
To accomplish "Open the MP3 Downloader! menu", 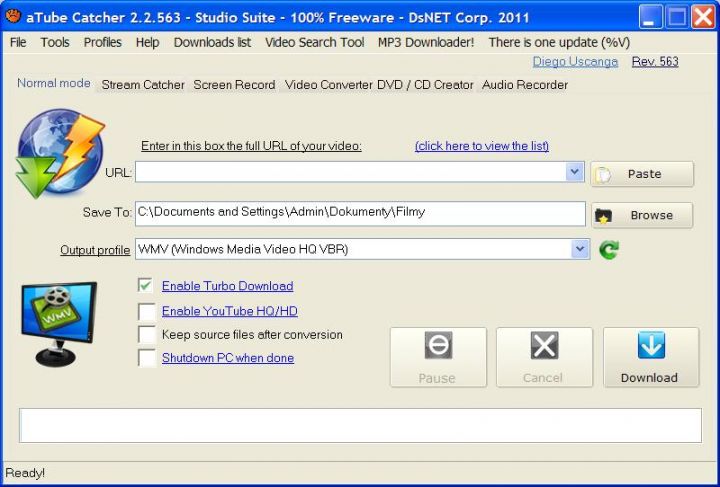I will [x=426, y=42].
